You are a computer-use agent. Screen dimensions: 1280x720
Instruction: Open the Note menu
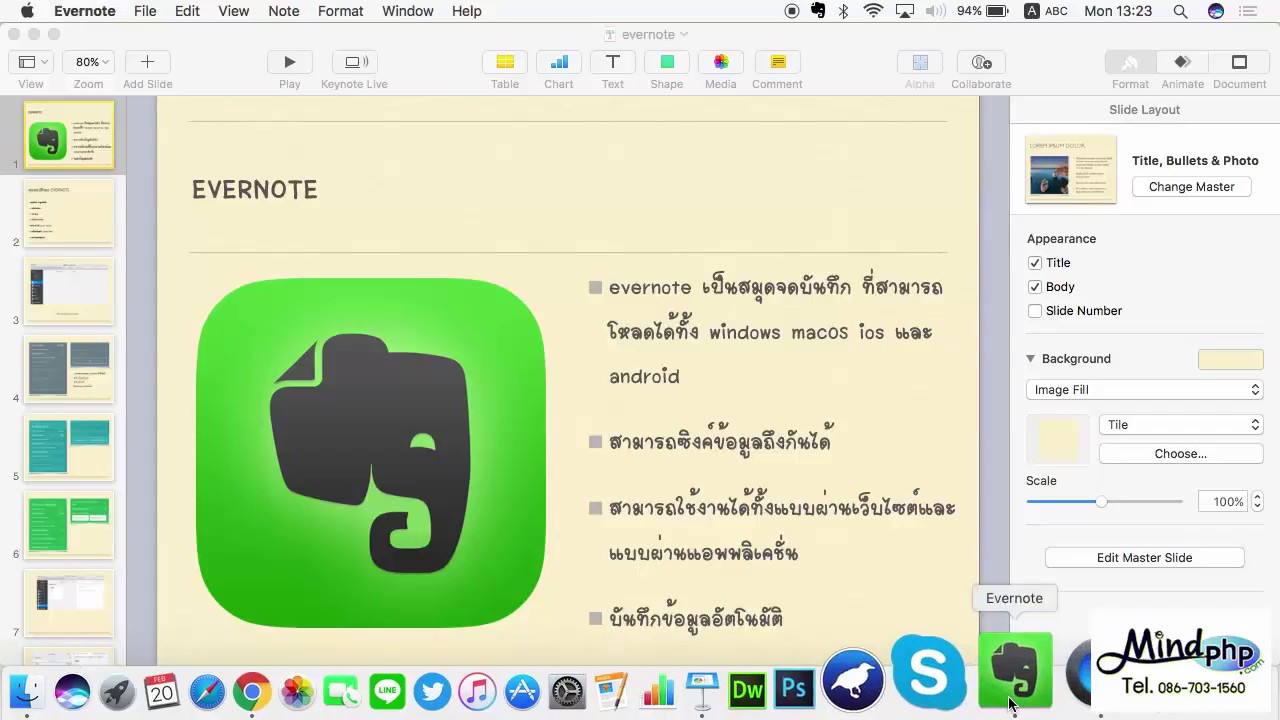coord(283,11)
